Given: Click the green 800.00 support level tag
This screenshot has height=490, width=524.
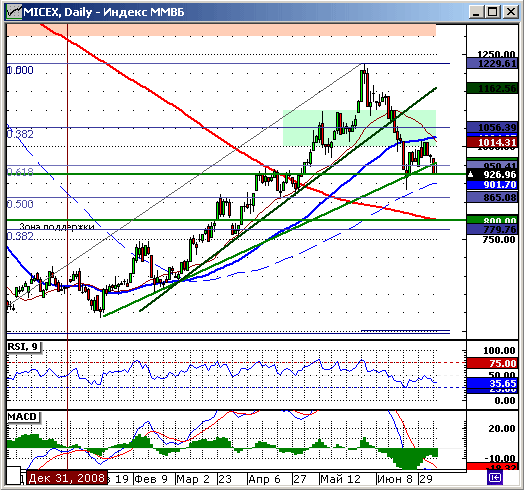Looking at the screenshot, I should click(492, 220).
